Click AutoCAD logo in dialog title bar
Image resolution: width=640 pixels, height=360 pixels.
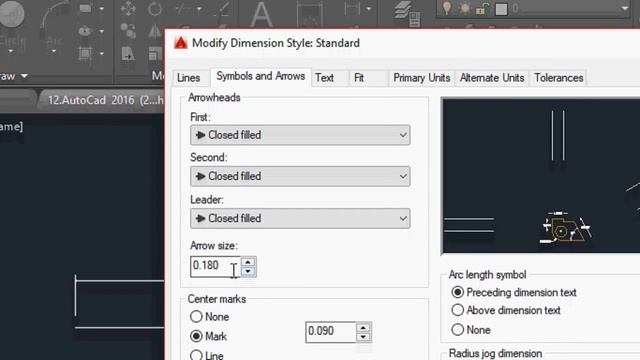[x=181, y=43]
